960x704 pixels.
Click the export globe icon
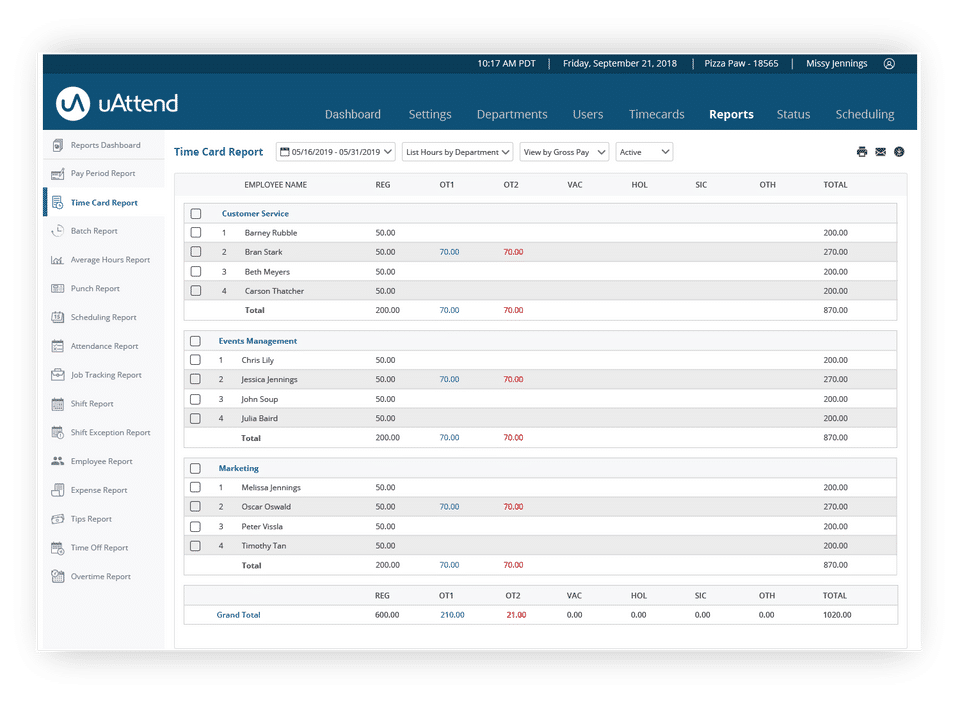[x=899, y=152]
